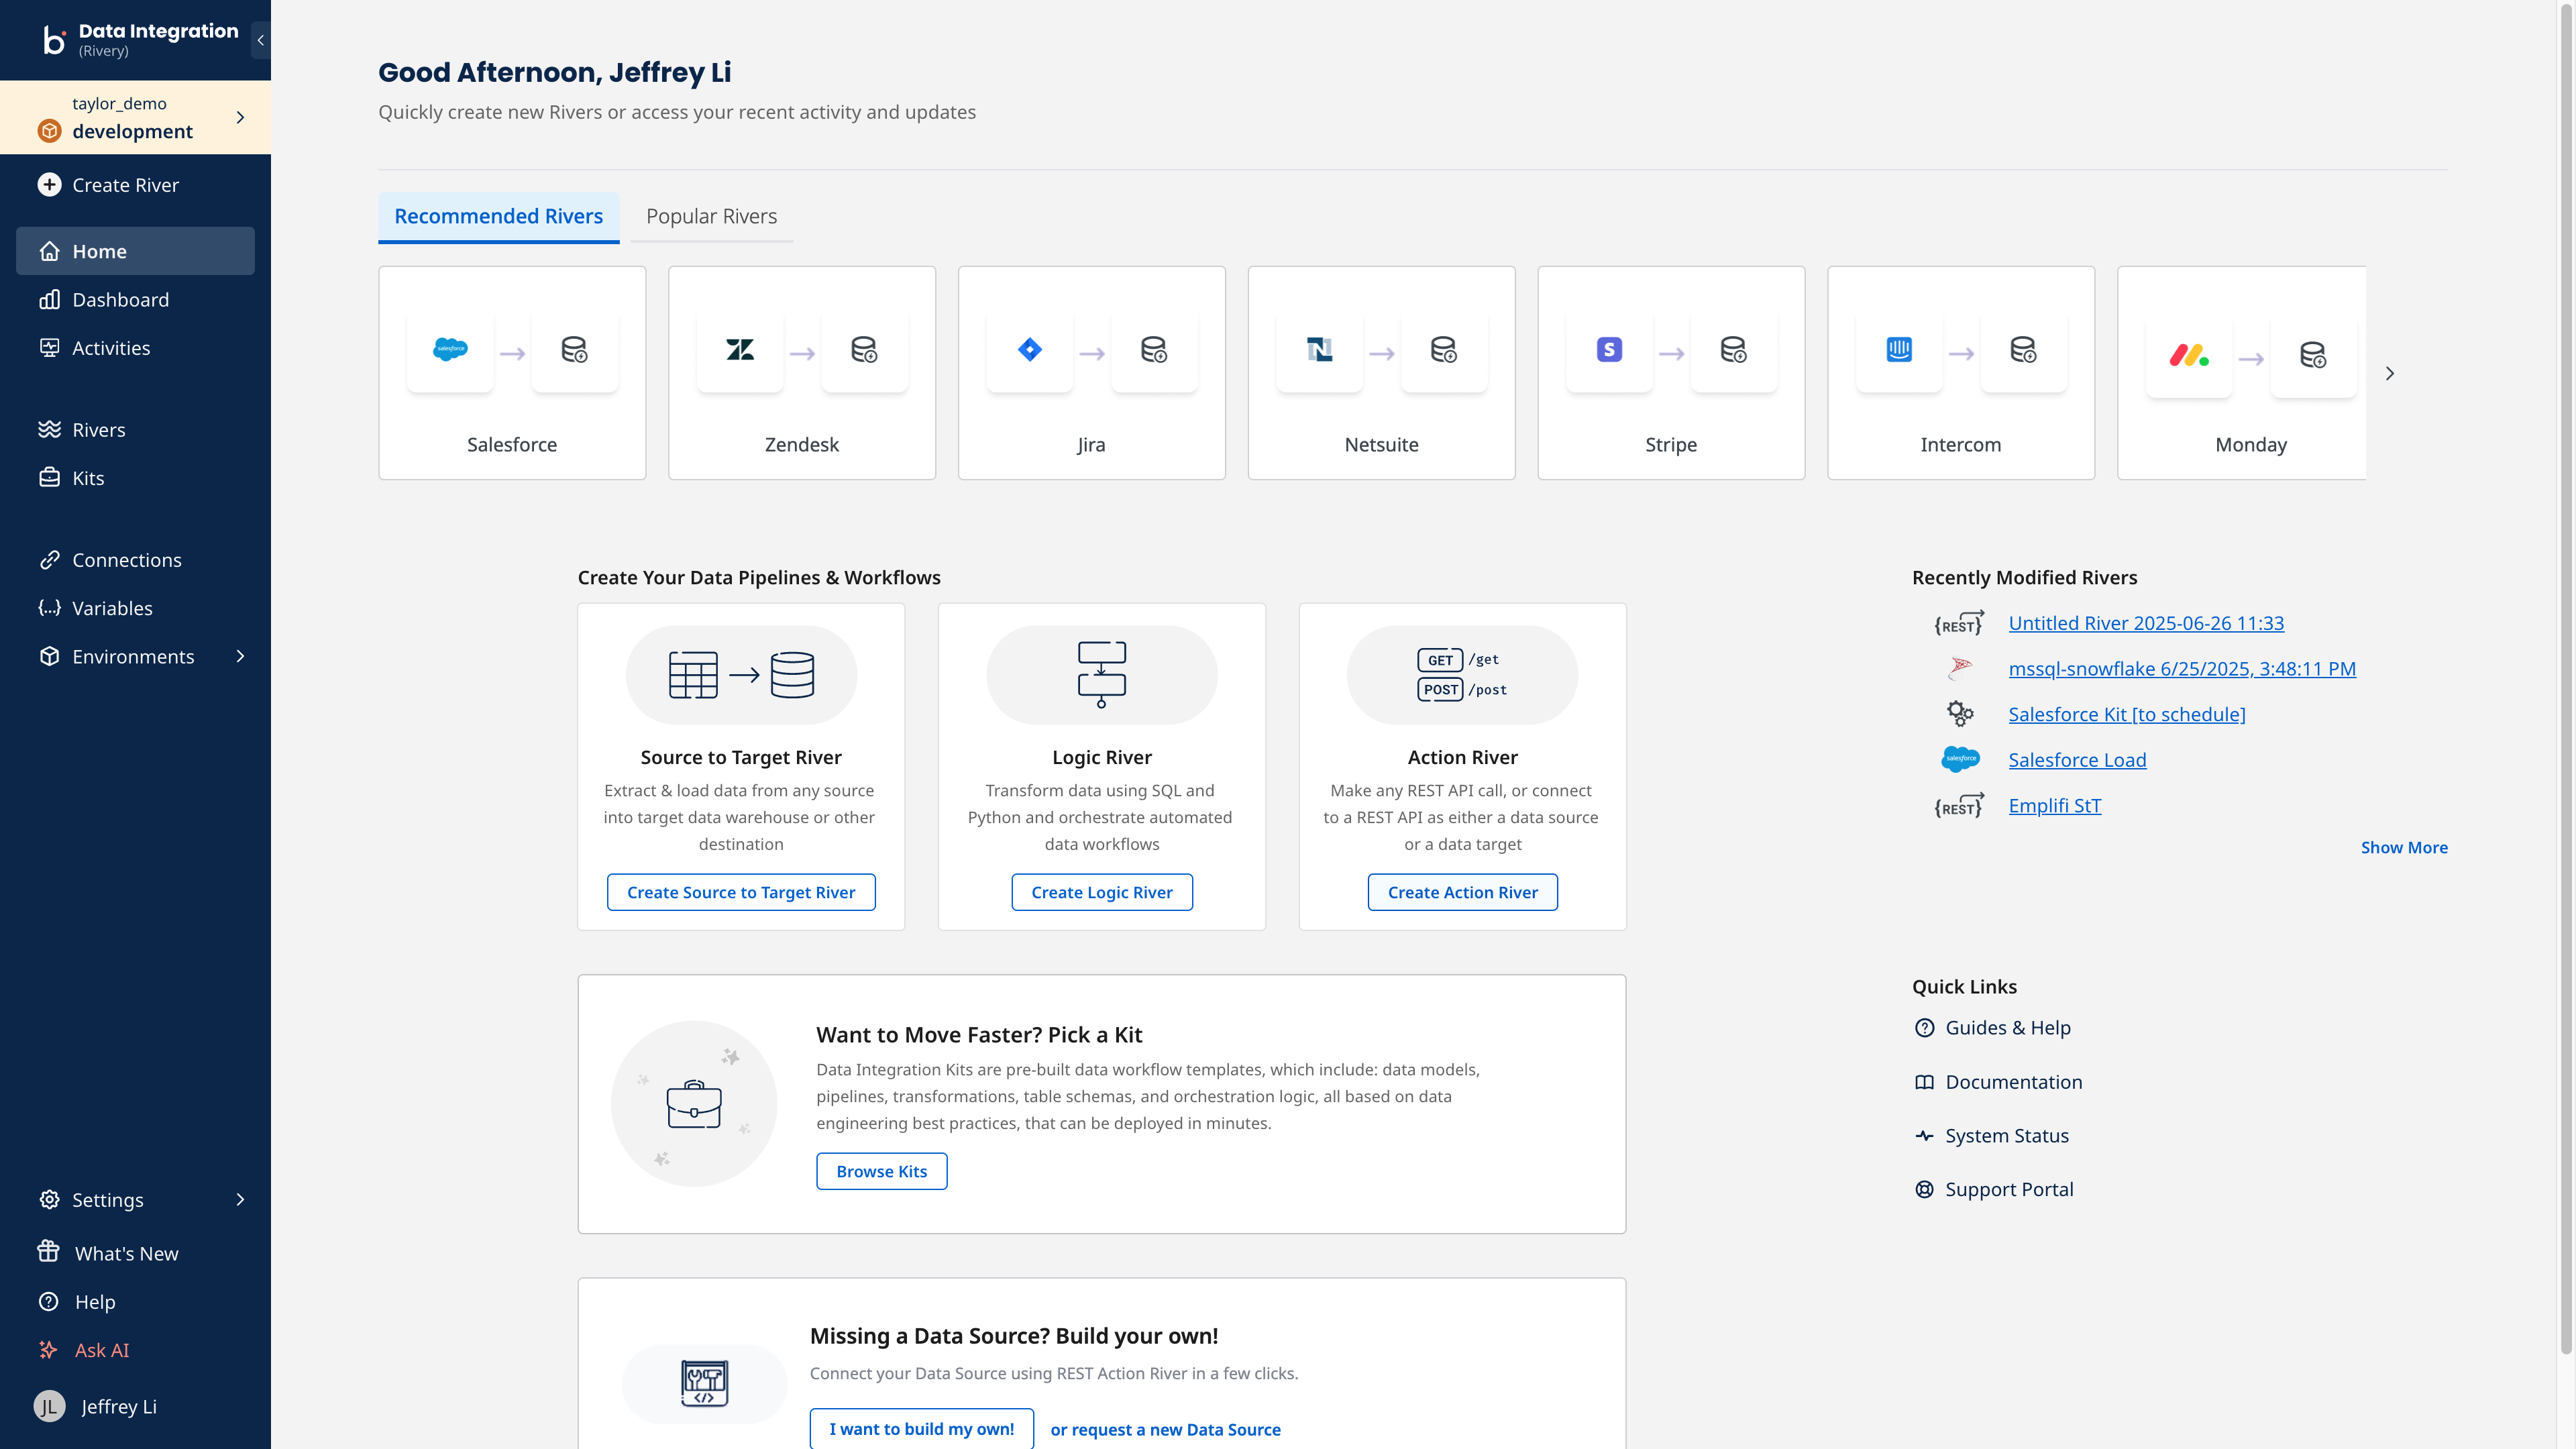Open the Salesforce Load river link
The width and height of the screenshot is (2576, 1449).
coord(2077,760)
